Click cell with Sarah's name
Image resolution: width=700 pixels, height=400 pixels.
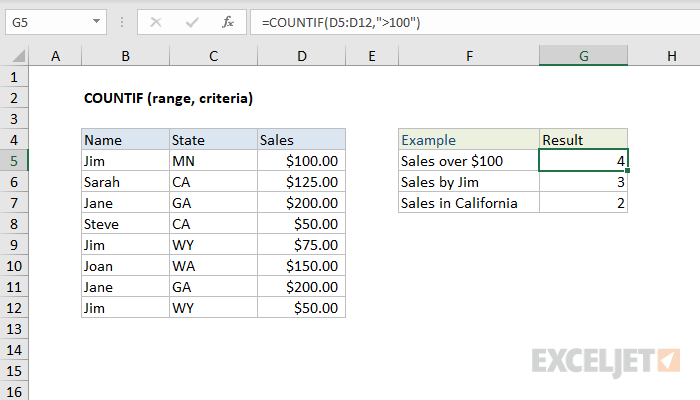(125, 182)
